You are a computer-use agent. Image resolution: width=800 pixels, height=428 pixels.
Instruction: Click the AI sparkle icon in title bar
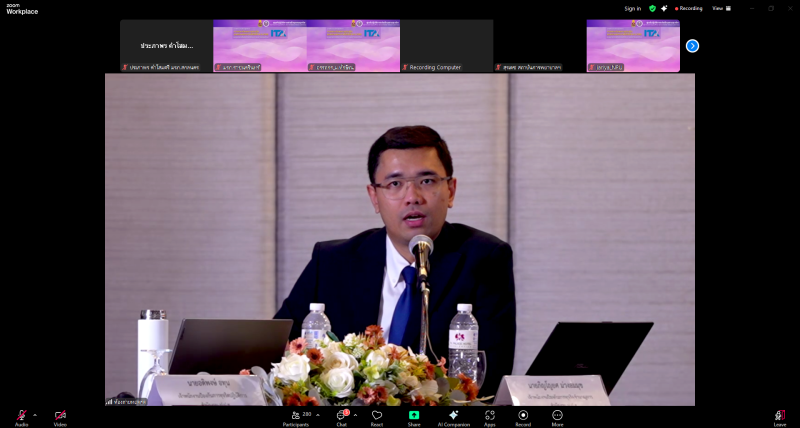coord(665,8)
